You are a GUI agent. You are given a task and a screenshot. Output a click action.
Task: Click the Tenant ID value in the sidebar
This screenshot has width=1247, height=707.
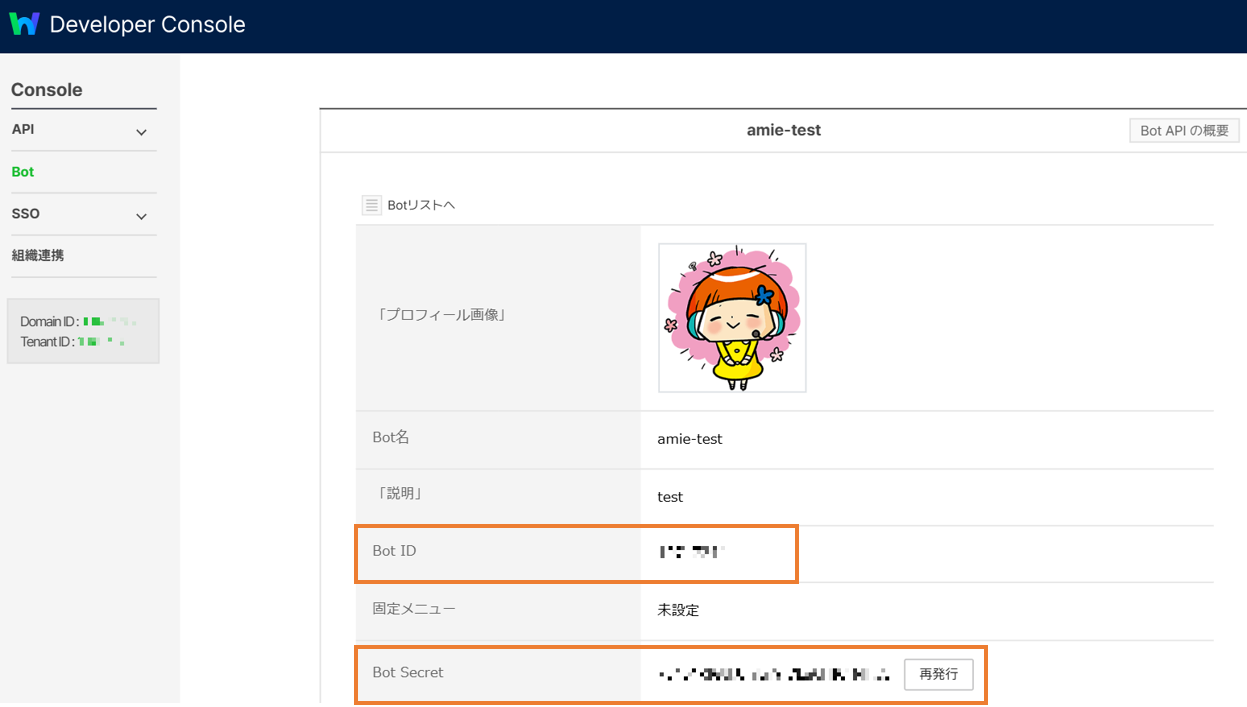point(102,342)
